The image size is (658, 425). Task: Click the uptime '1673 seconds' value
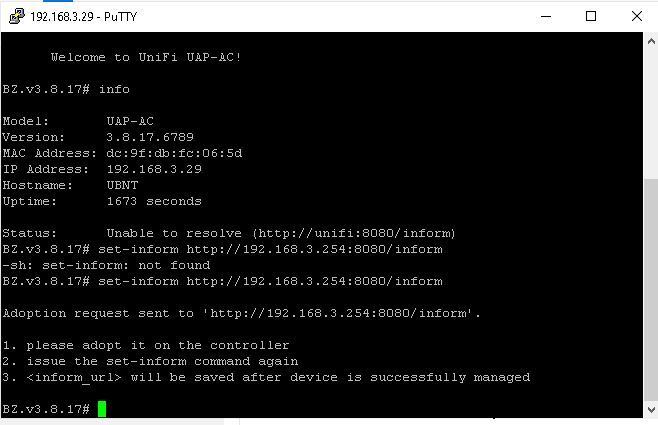[x=154, y=201]
